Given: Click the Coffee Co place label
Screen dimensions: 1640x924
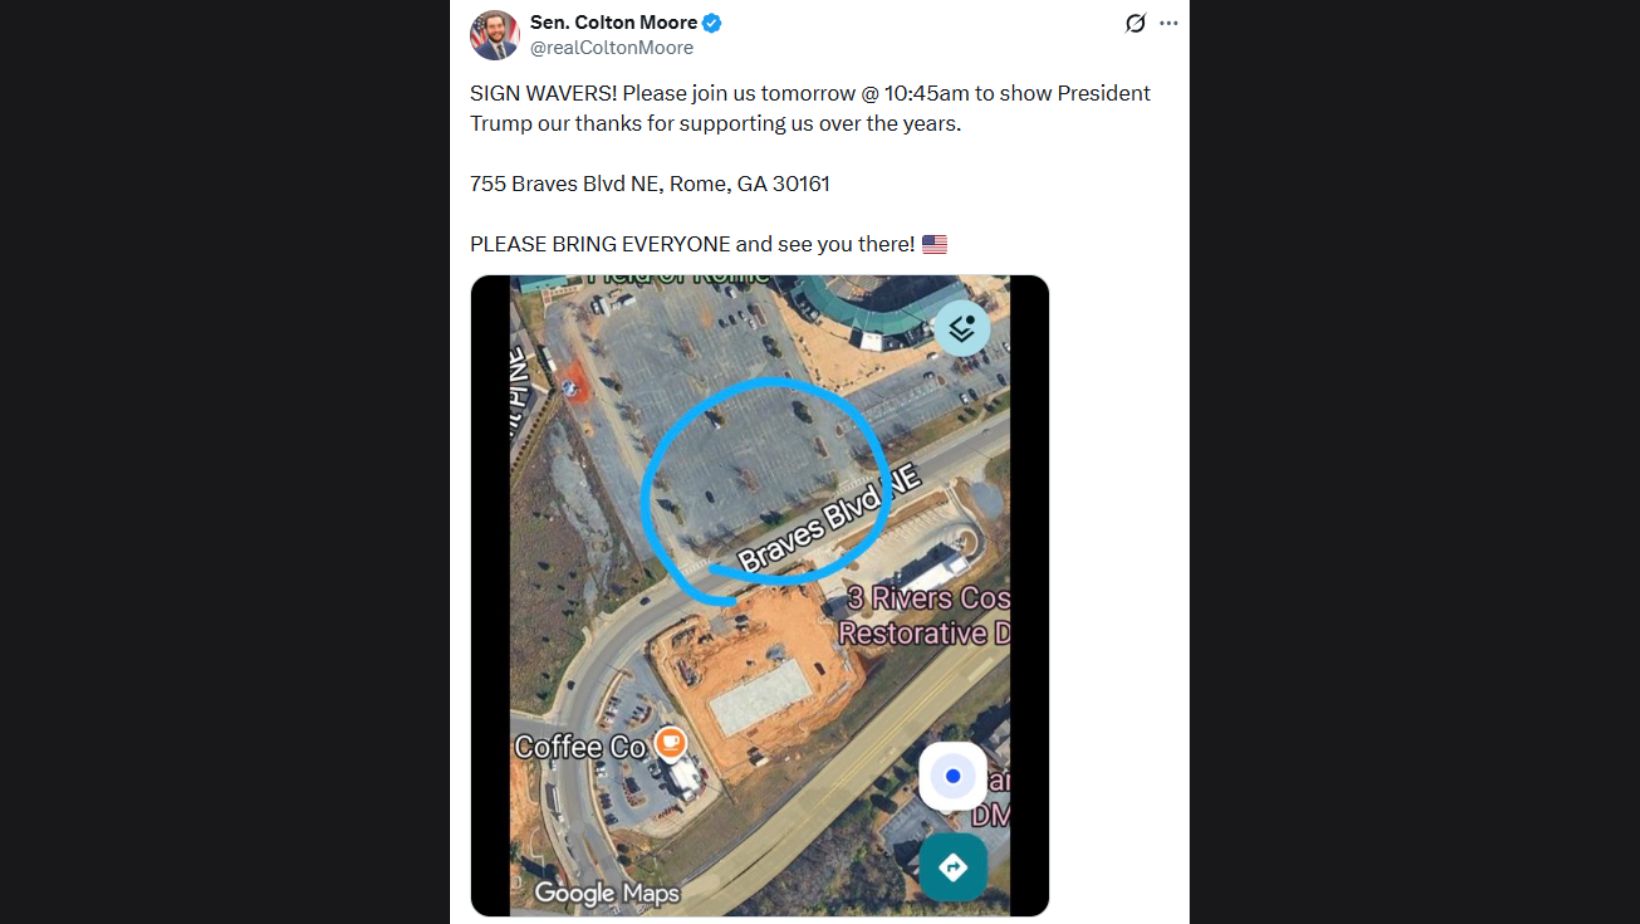Looking at the screenshot, I should pyautogui.click(x=580, y=747).
